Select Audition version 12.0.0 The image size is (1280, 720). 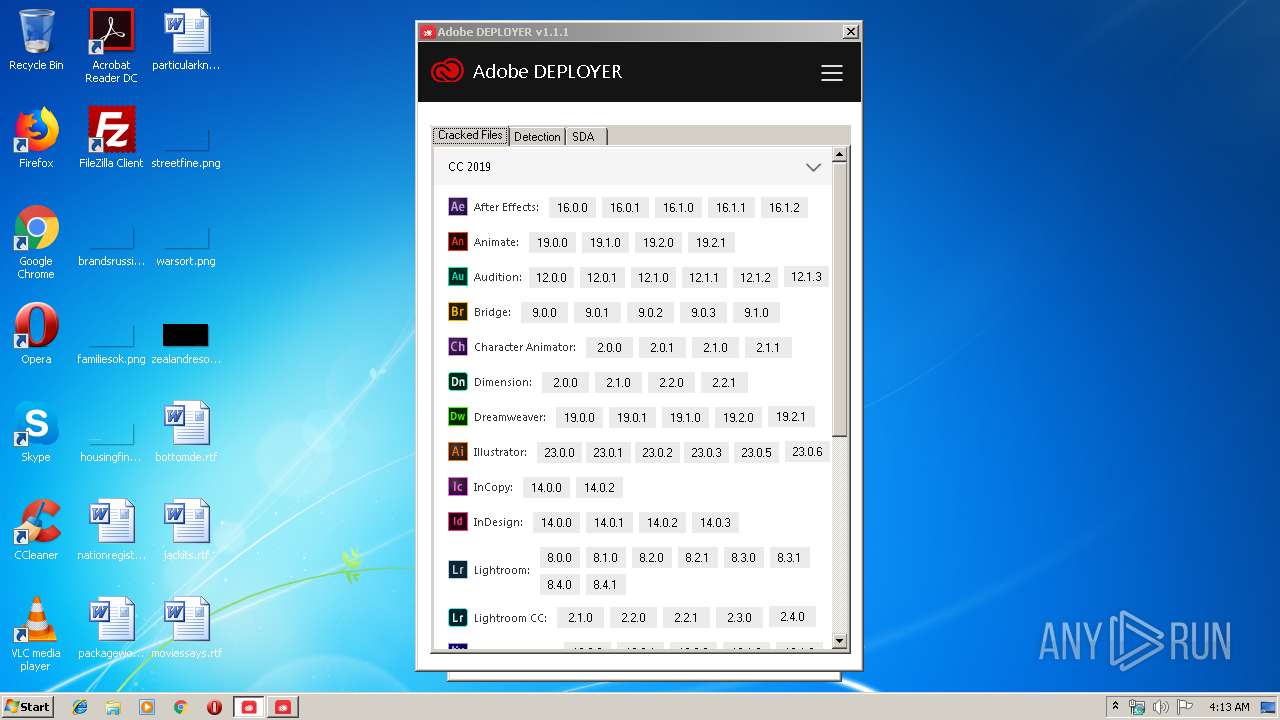coord(551,277)
